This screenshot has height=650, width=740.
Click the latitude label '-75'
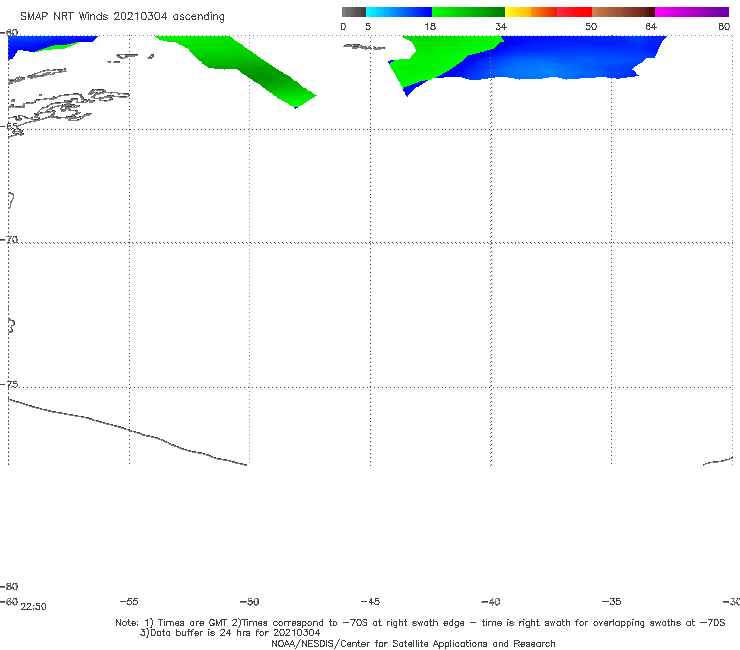click(x=9, y=384)
